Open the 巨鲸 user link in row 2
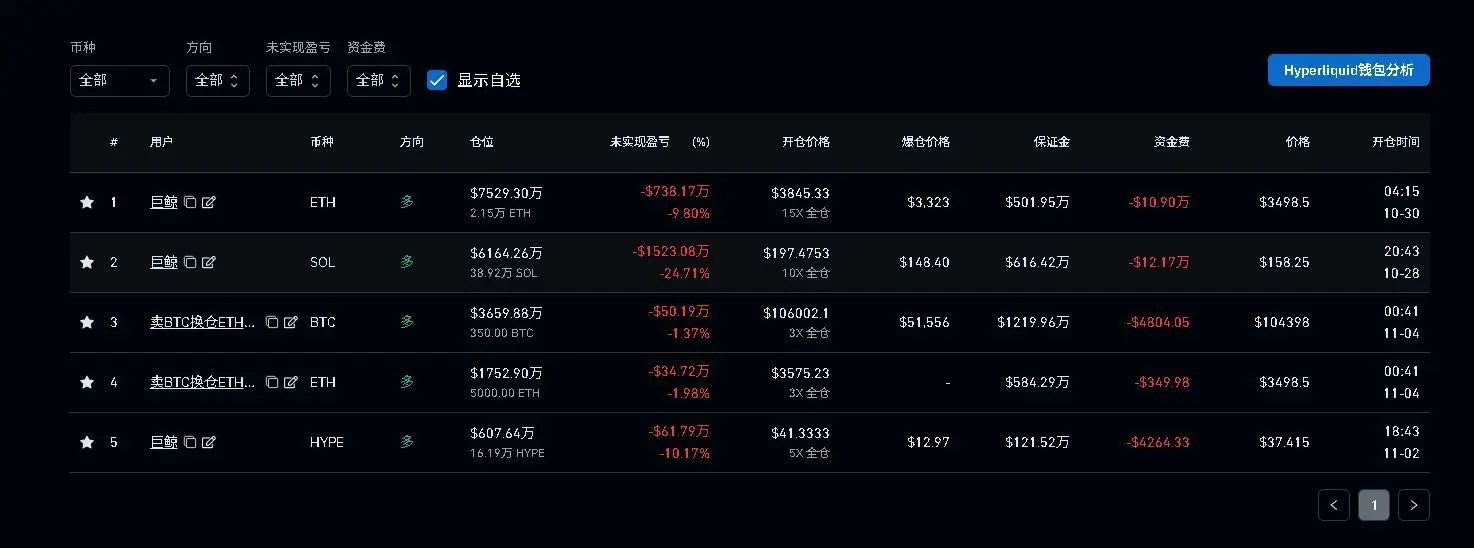The image size is (1474, 548). pos(164,262)
